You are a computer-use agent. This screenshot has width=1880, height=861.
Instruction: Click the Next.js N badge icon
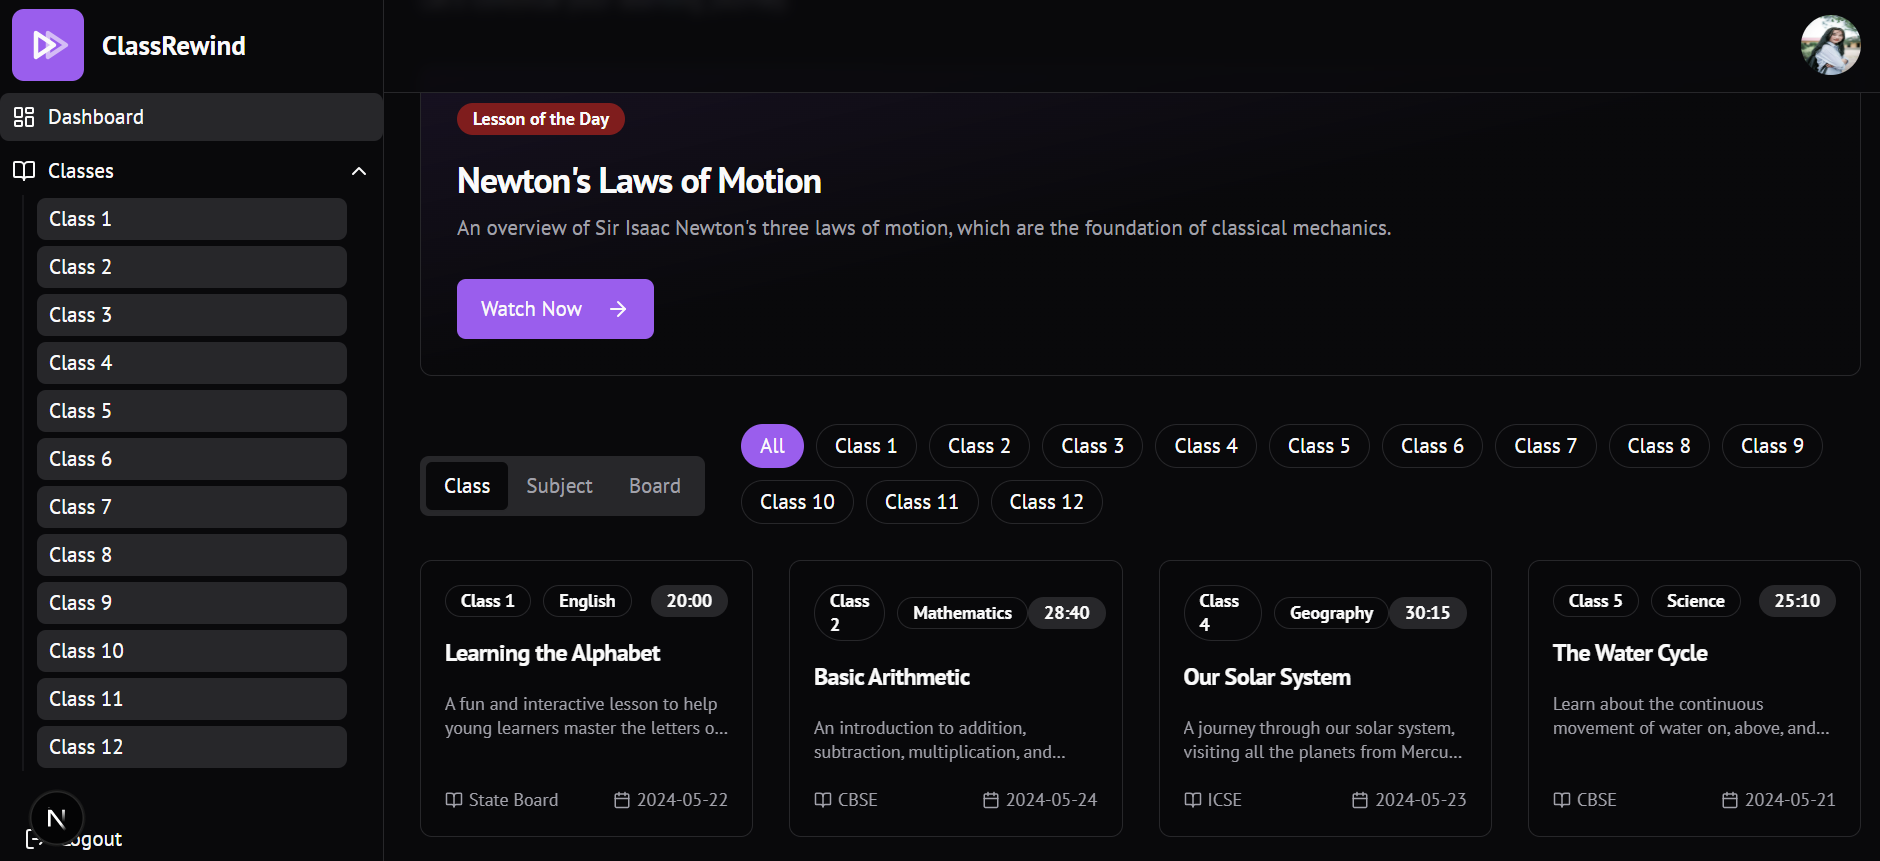click(57, 818)
